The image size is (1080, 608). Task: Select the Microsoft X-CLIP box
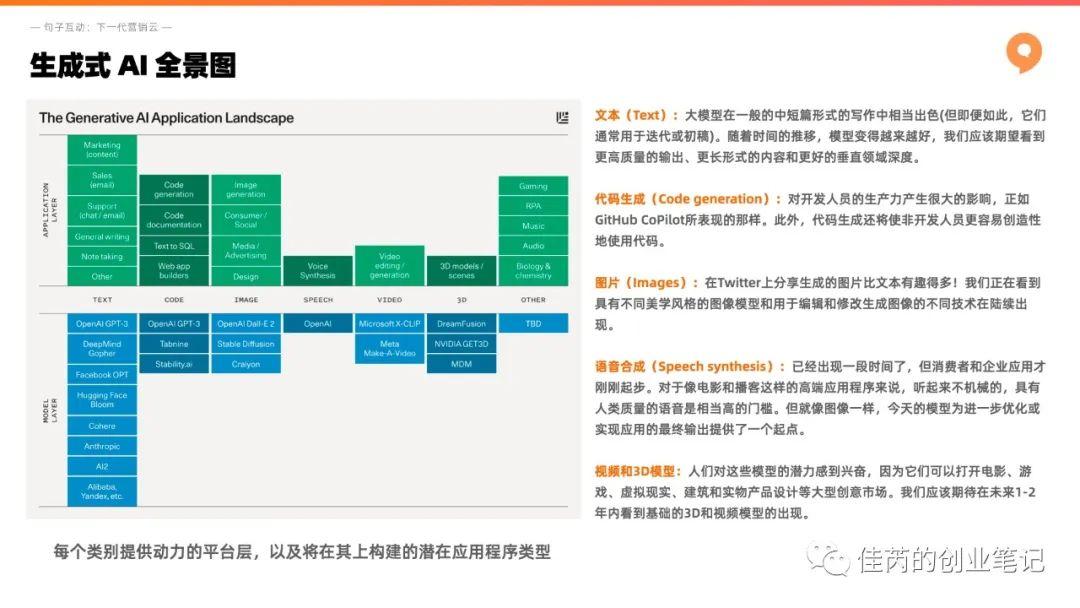(x=389, y=324)
